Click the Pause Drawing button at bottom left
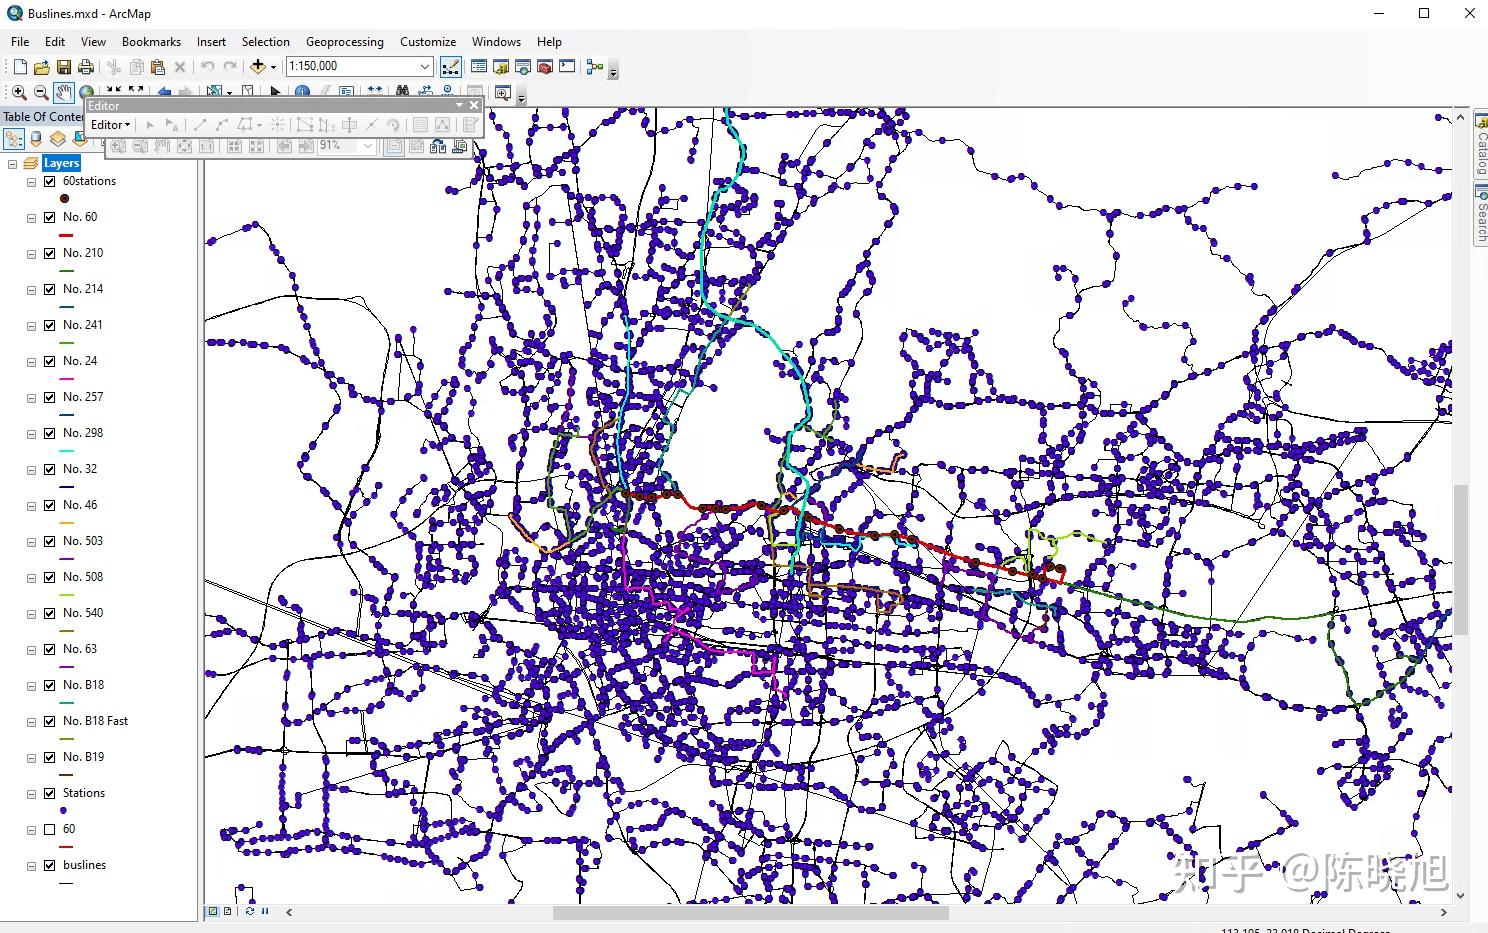The image size is (1488, 933). 264,911
